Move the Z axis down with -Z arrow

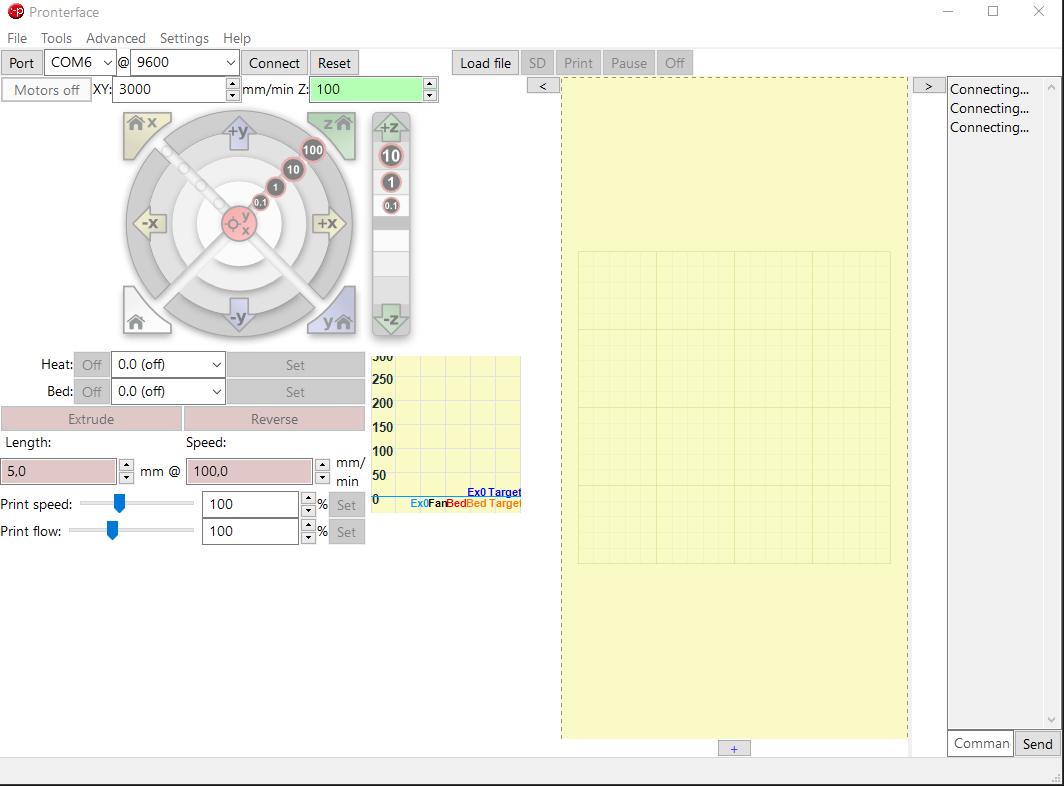(x=391, y=319)
